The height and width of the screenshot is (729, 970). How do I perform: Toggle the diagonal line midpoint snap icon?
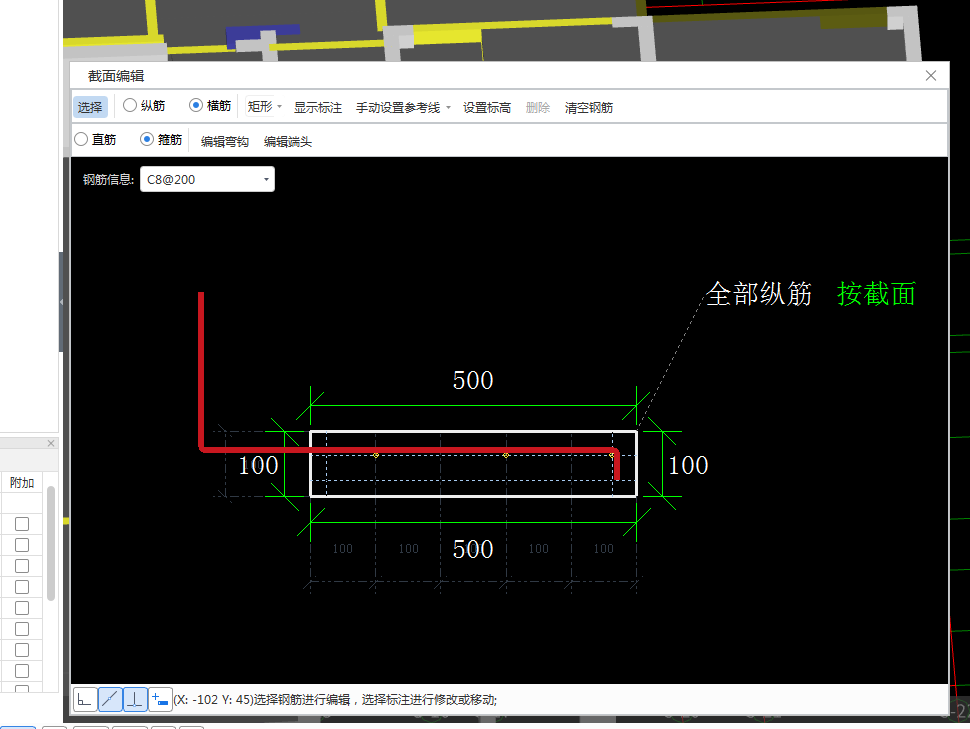click(x=110, y=700)
